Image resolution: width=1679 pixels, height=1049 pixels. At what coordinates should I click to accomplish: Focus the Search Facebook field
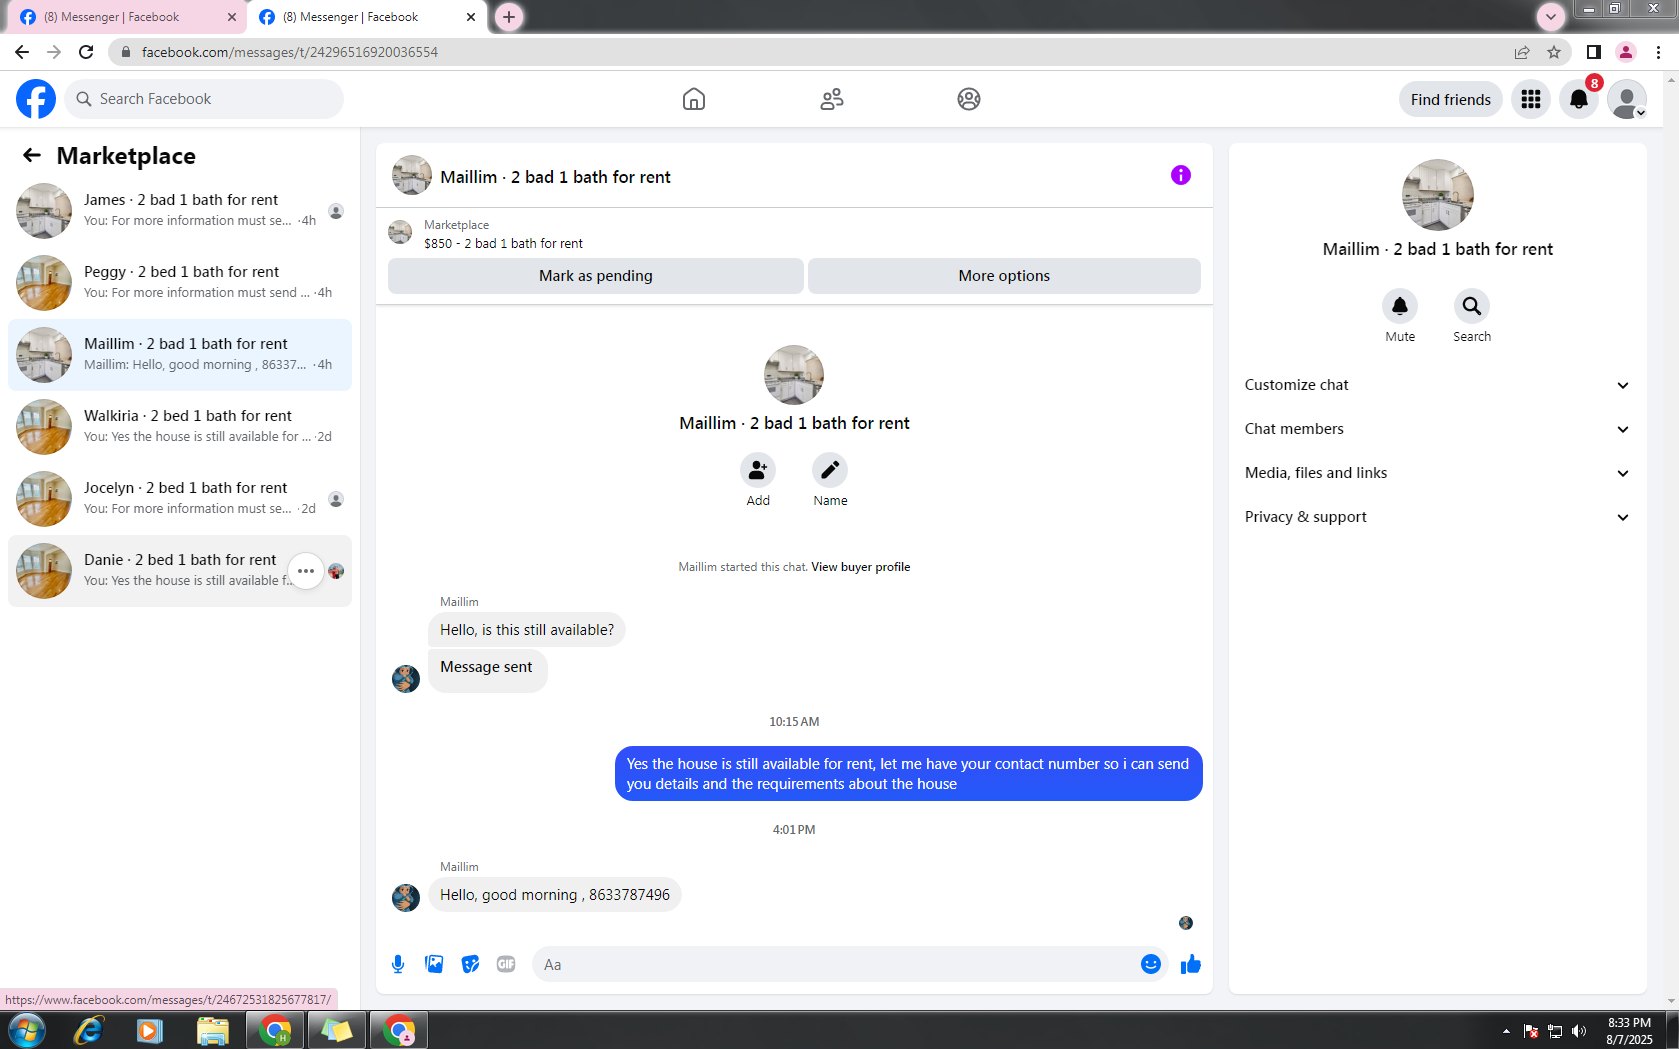[204, 99]
